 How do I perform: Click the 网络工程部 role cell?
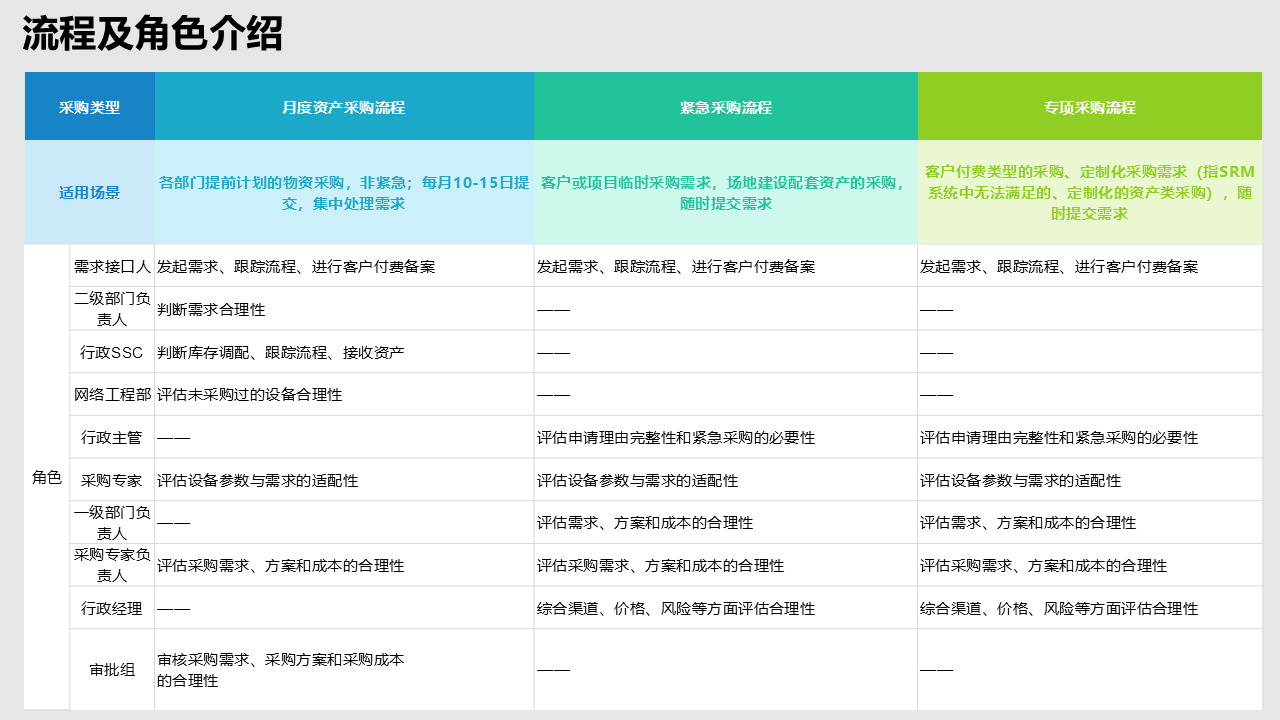click(112, 395)
